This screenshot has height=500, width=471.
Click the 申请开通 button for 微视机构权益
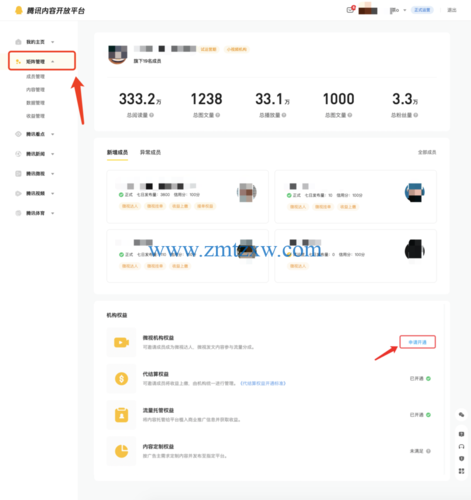(x=417, y=342)
